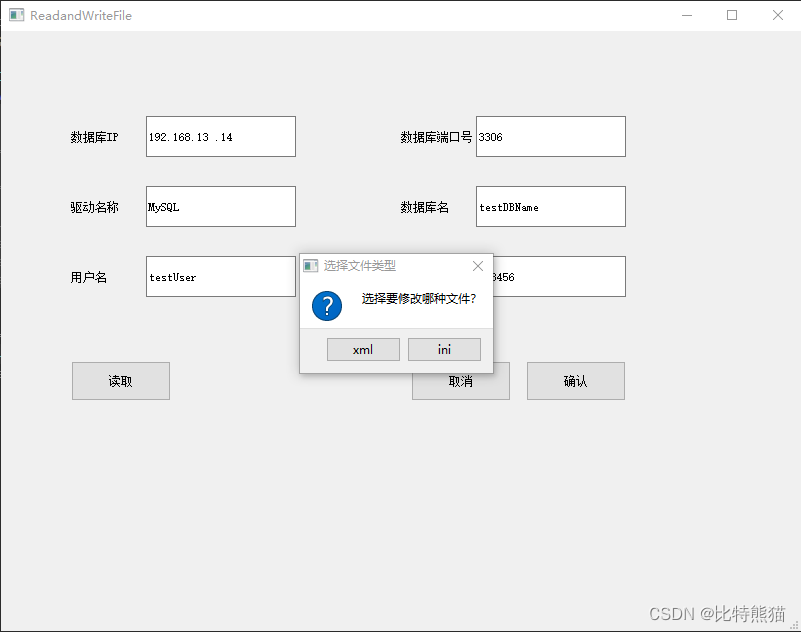Select the ini file type
This screenshot has width=801, height=632.
444,349
